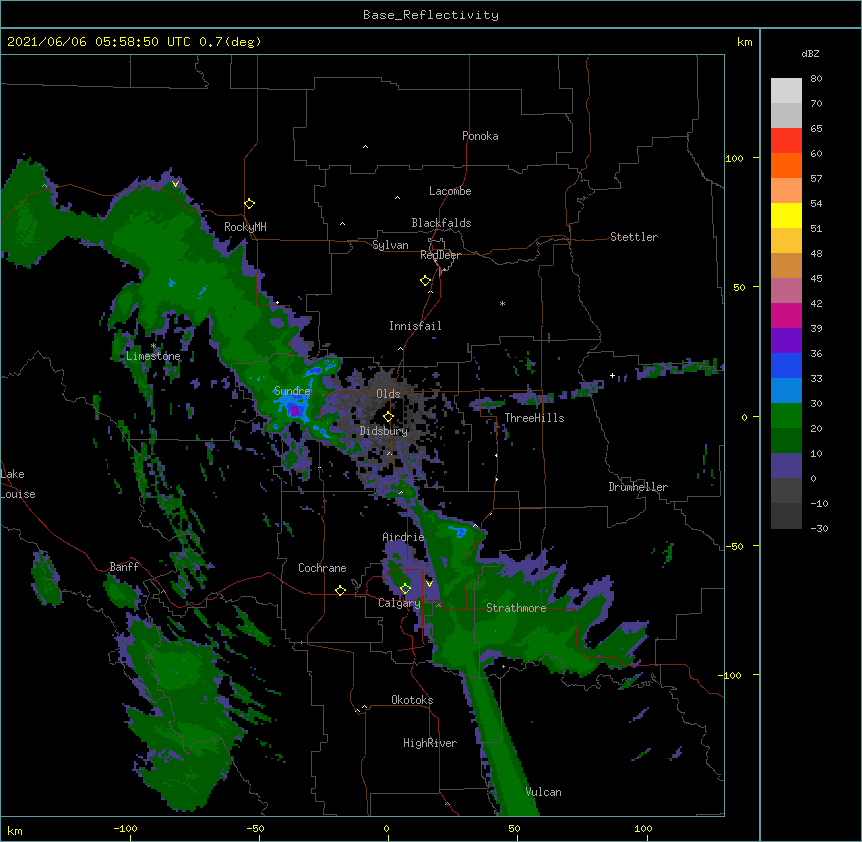862x842 pixels.
Task: Click the Vulcan label
Action: 543,792
